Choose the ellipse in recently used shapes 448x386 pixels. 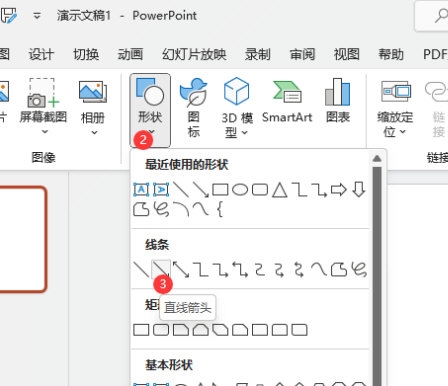tap(240, 190)
